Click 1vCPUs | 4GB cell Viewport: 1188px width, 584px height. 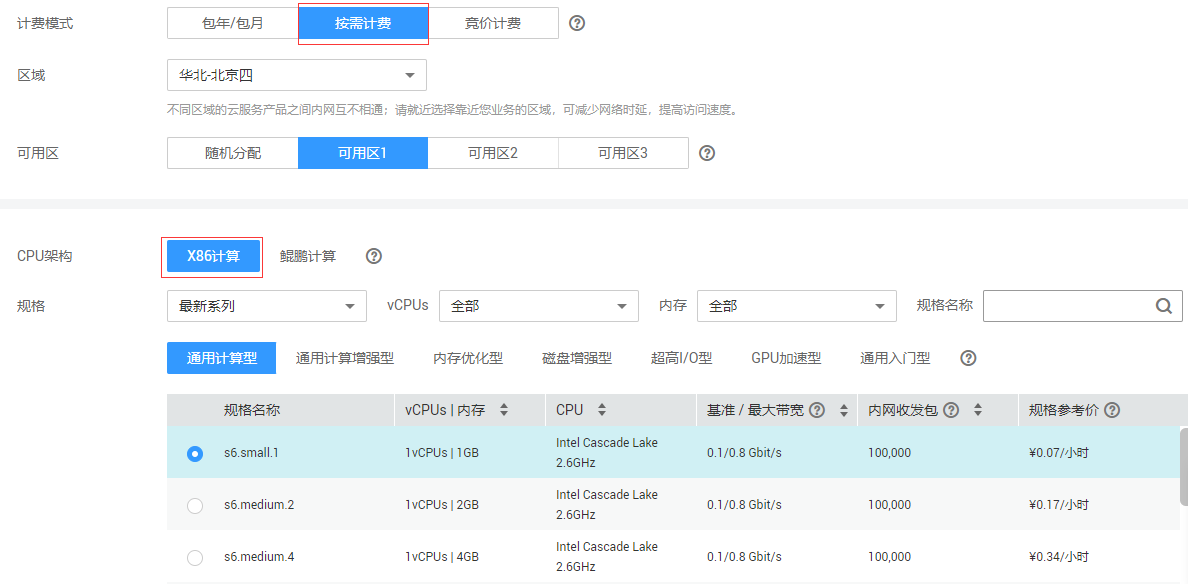pos(442,557)
